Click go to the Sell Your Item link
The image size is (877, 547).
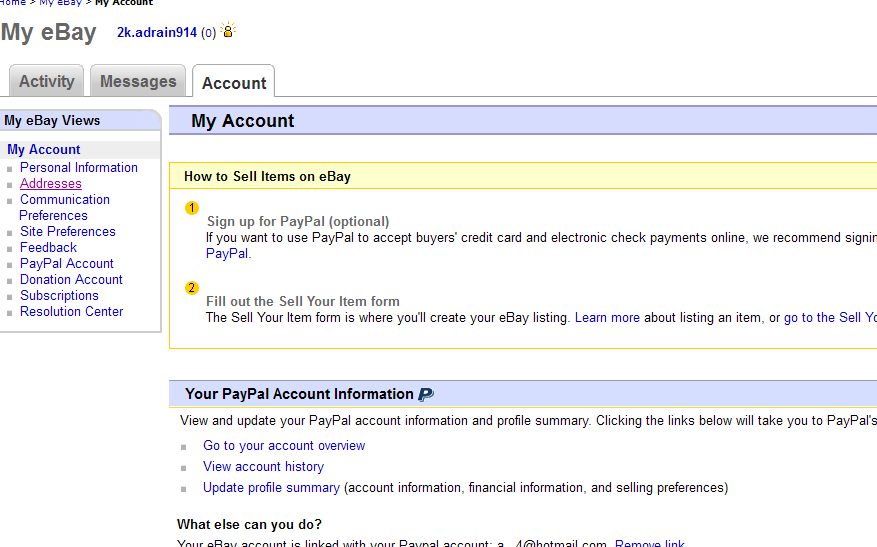(x=830, y=318)
